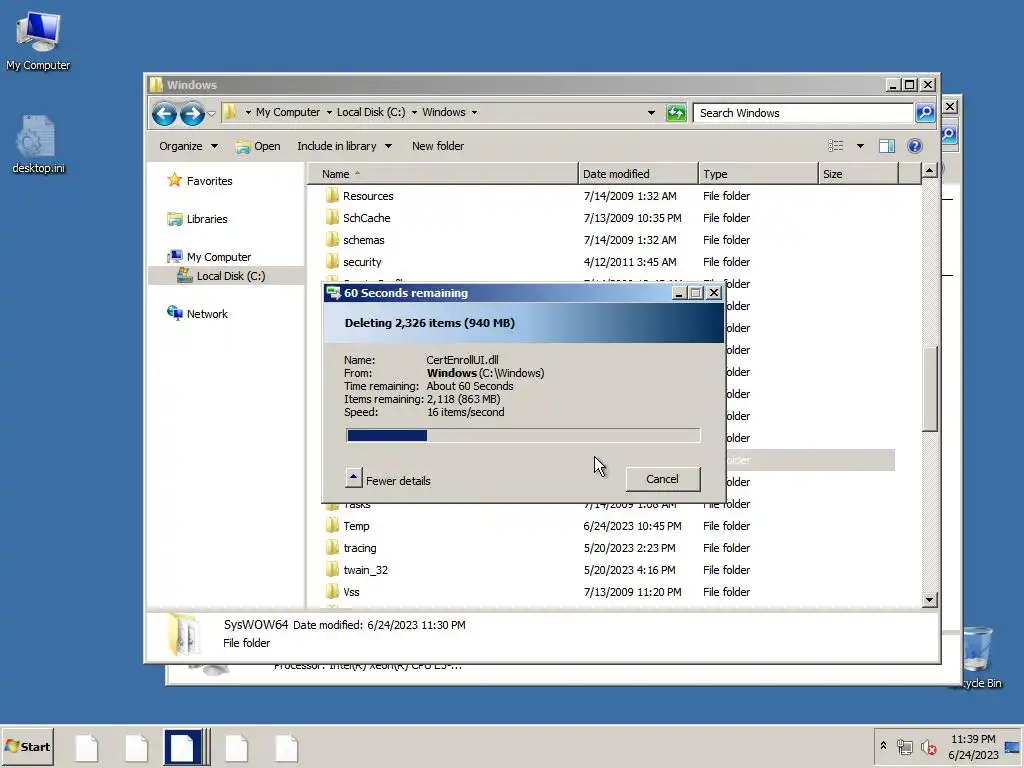Image resolution: width=1024 pixels, height=768 pixels.
Task: Click the Forward navigation arrow
Action: pos(192,114)
